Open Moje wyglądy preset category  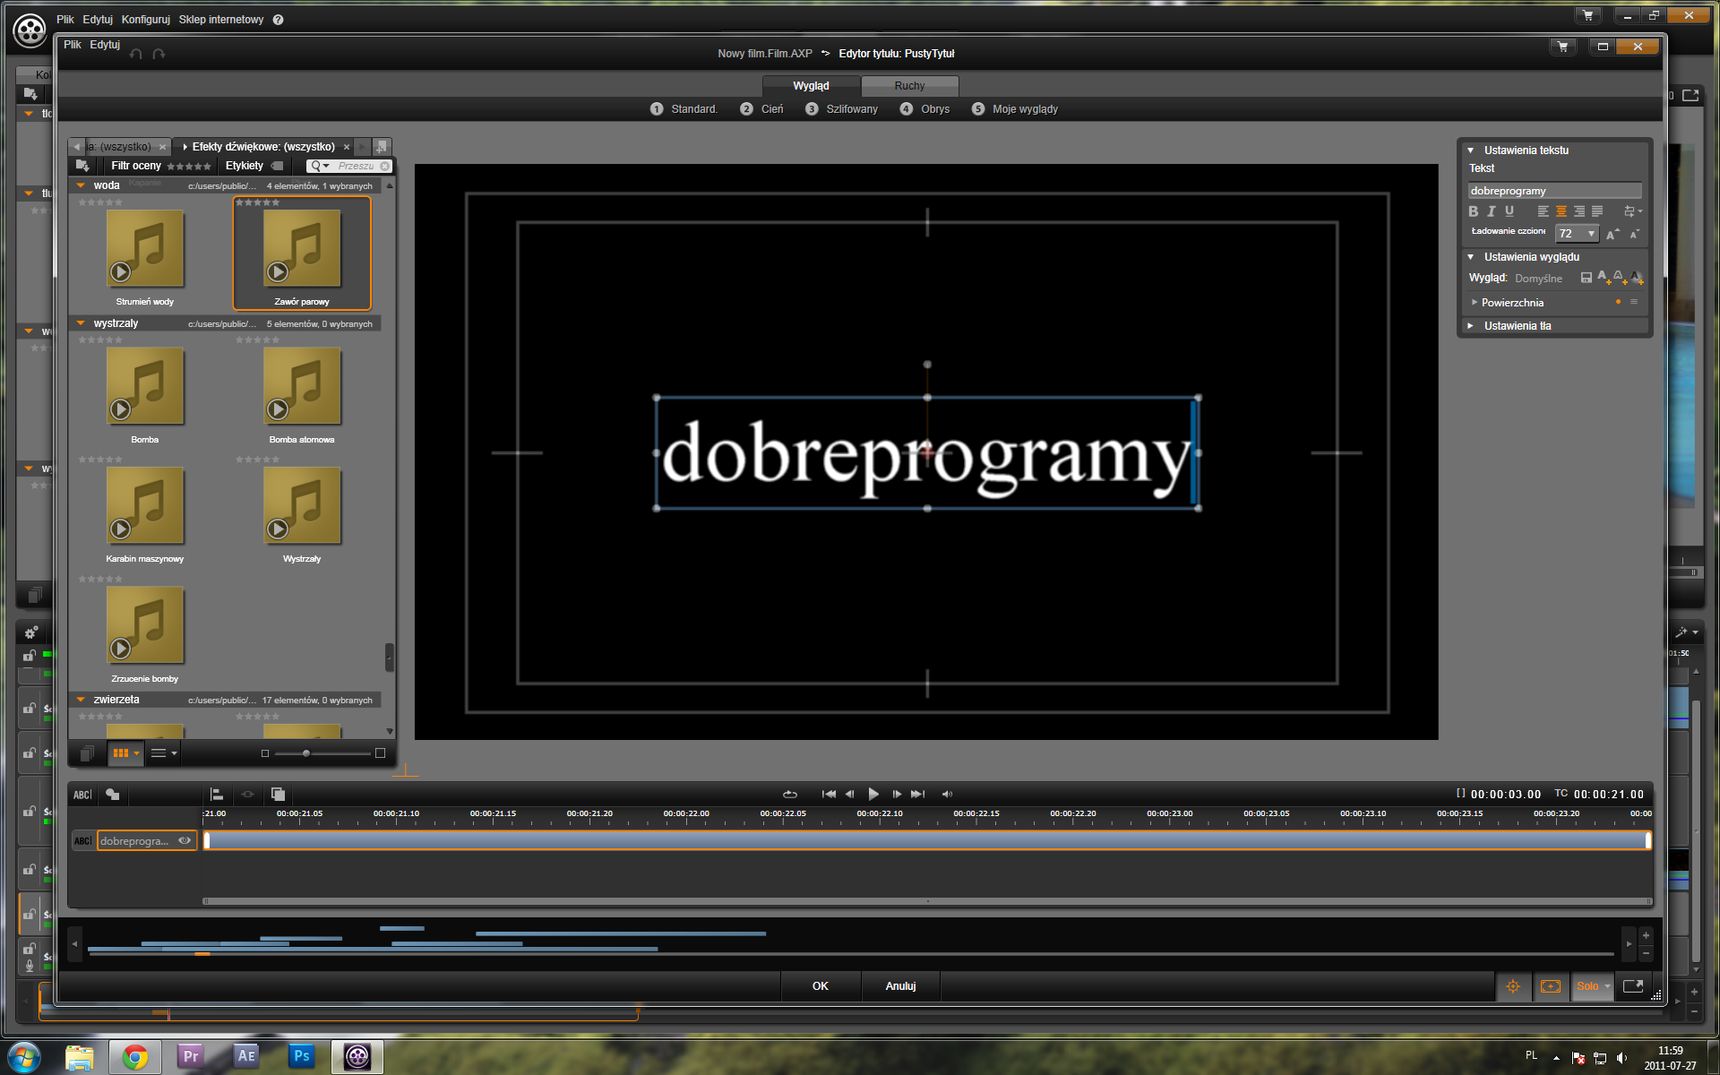(1014, 109)
